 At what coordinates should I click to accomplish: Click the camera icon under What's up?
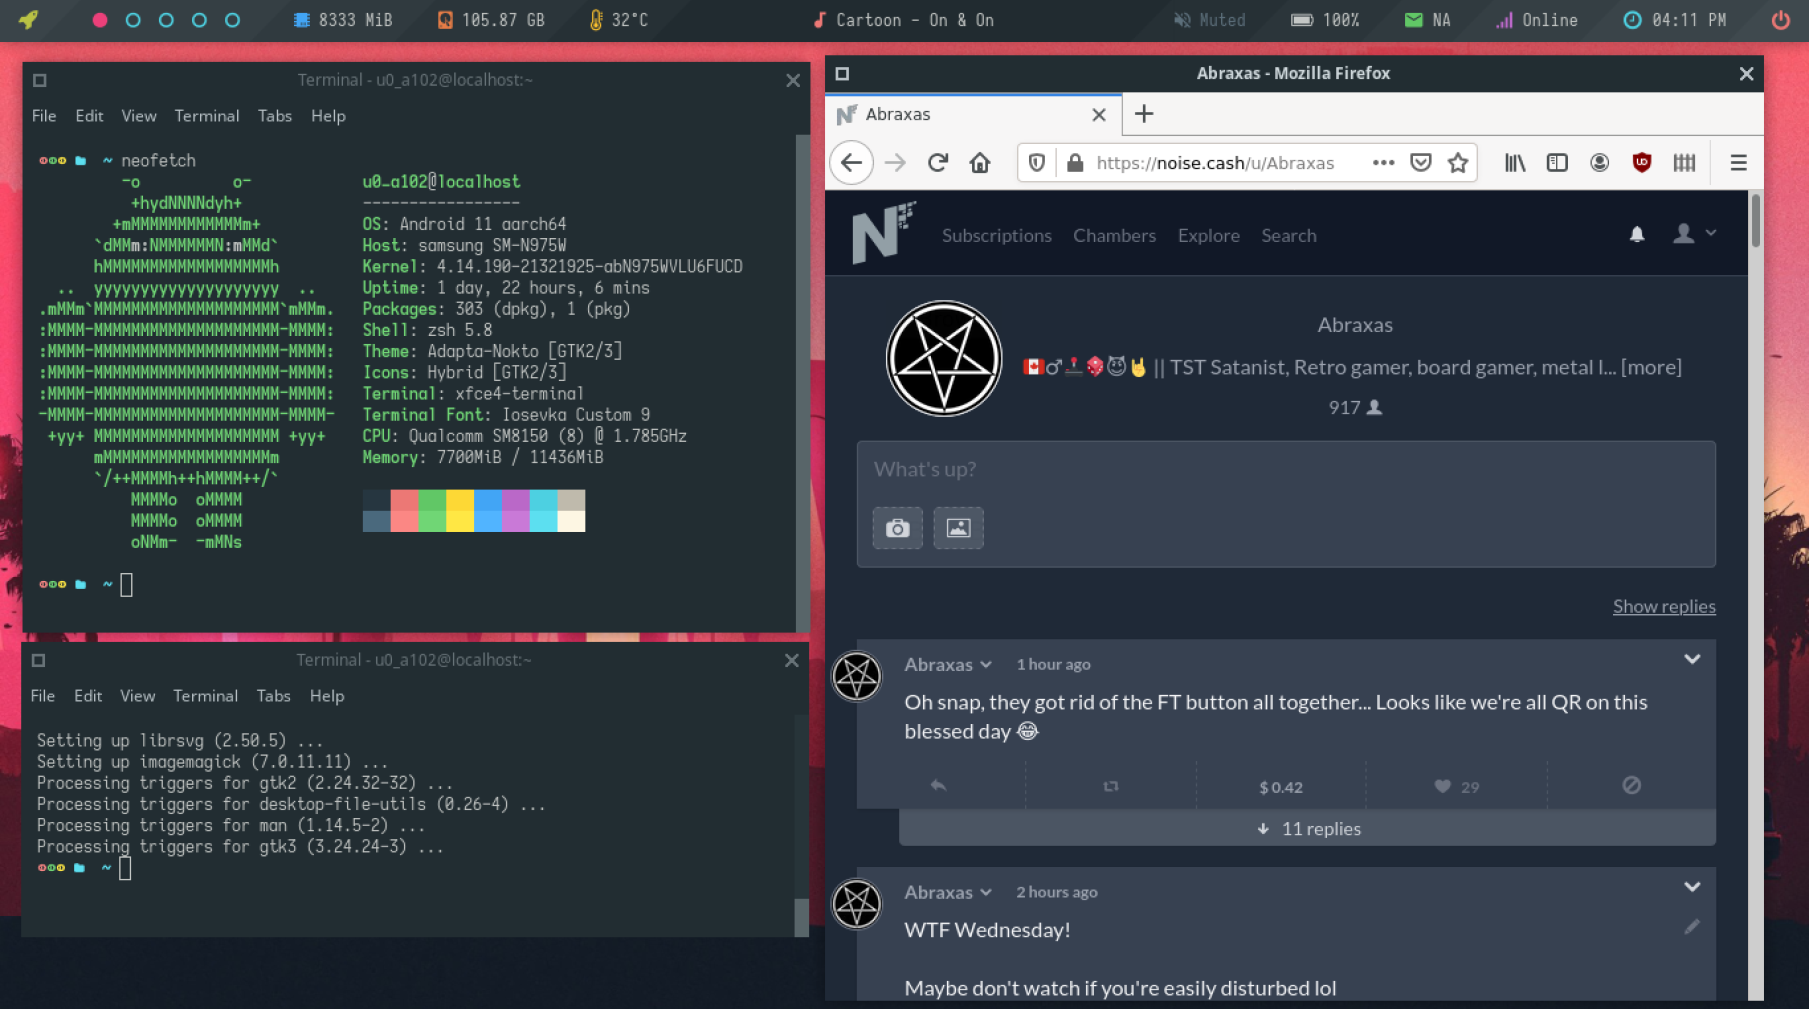(x=897, y=528)
